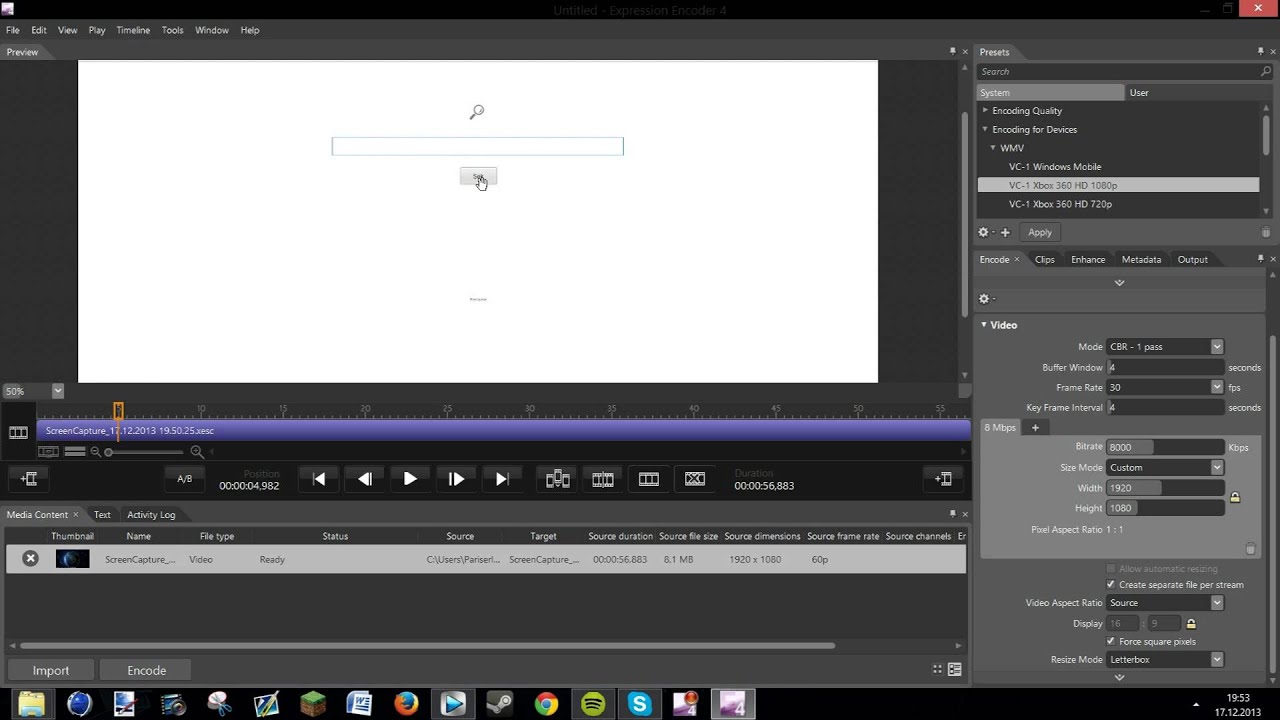1280x720 pixels.
Task: Collapse the WMV preset group
Action: click(993, 148)
